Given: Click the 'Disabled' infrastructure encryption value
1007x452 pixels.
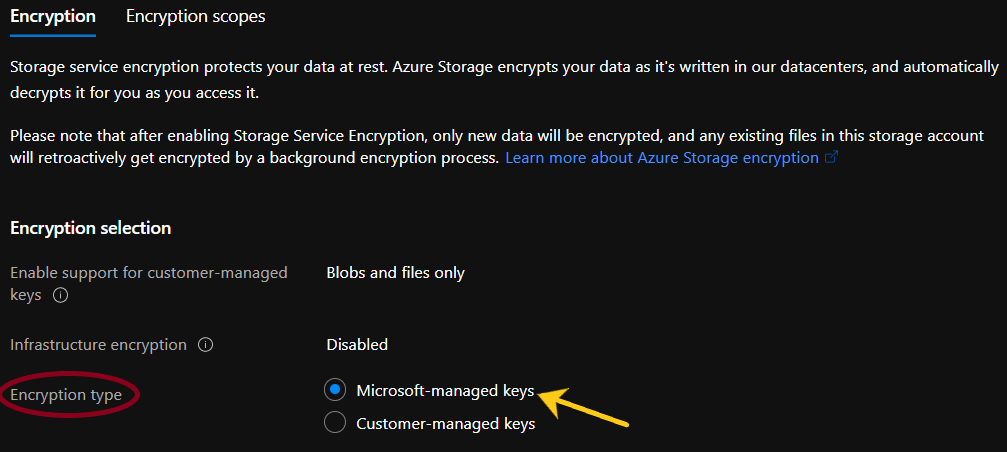Looking at the screenshot, I should click(357, 344).
